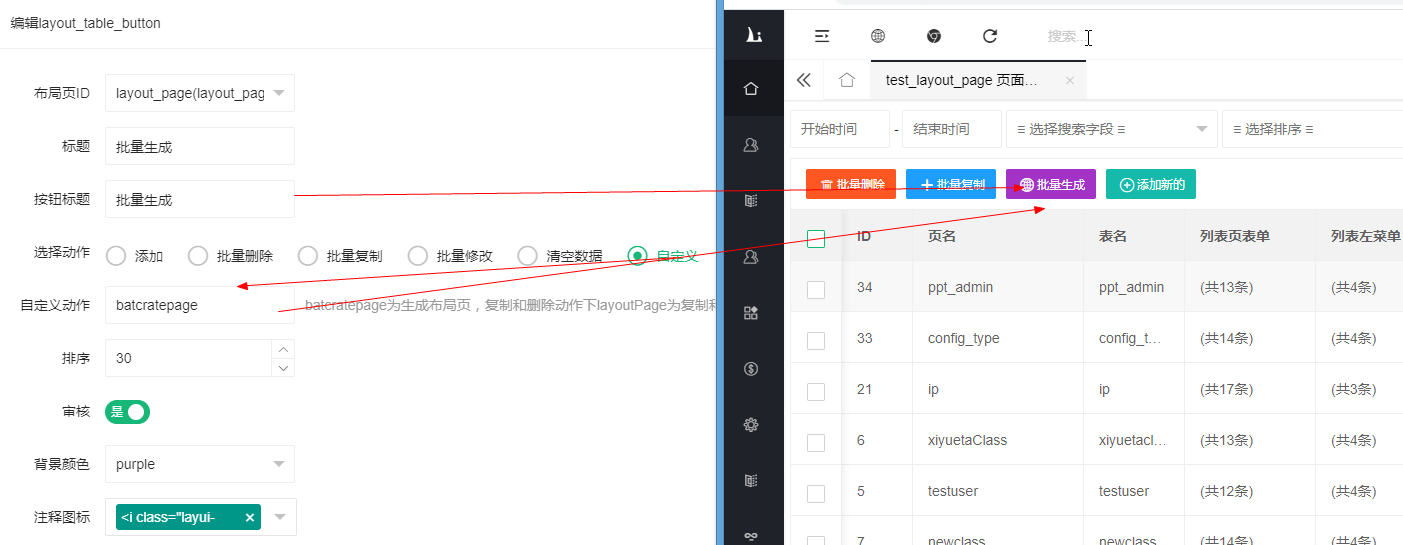This screenshot has height=545, width=1403.
Task: Open the 选择搜索字段 dropdown
Action: [x=1111, y=129]
